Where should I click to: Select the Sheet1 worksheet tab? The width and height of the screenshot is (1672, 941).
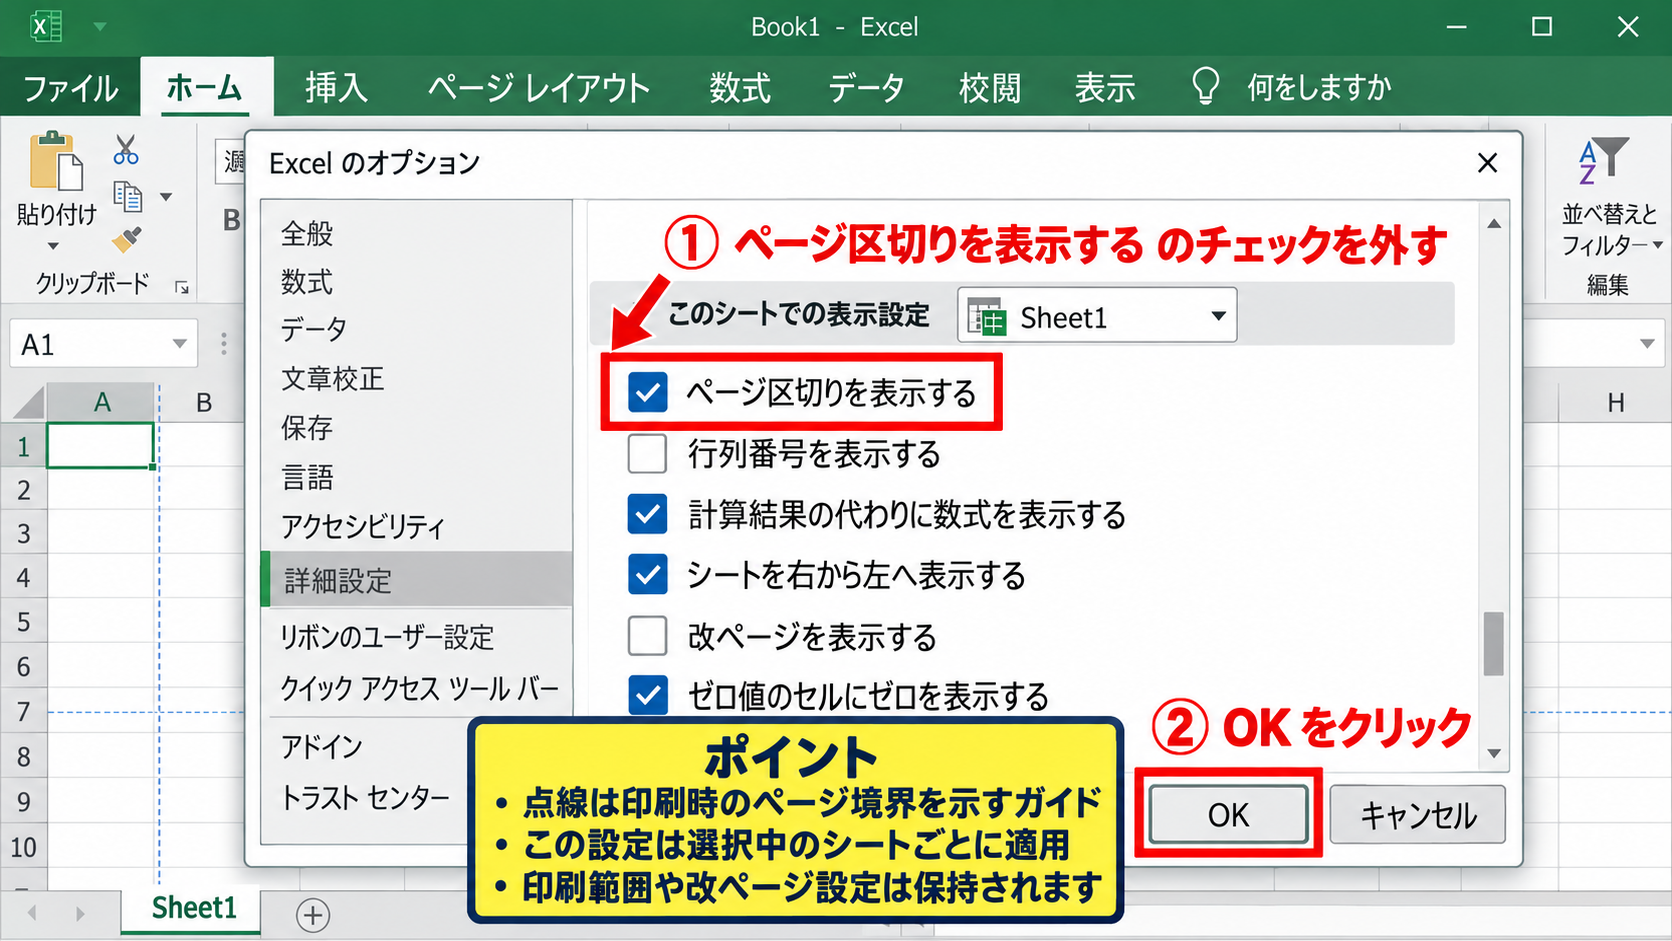pyautogui.click(x=193, y=909)
